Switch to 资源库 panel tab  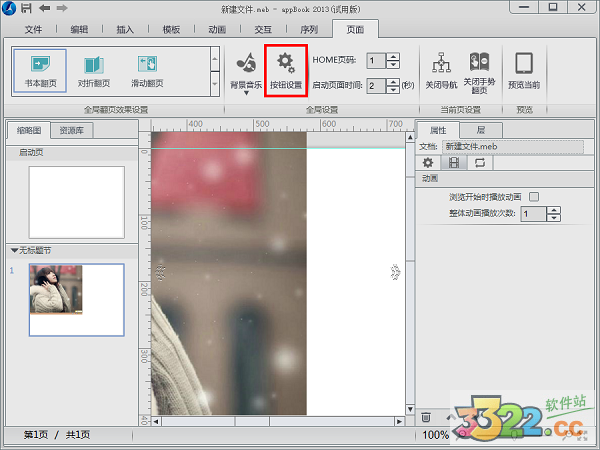click(x=72, y=130)
